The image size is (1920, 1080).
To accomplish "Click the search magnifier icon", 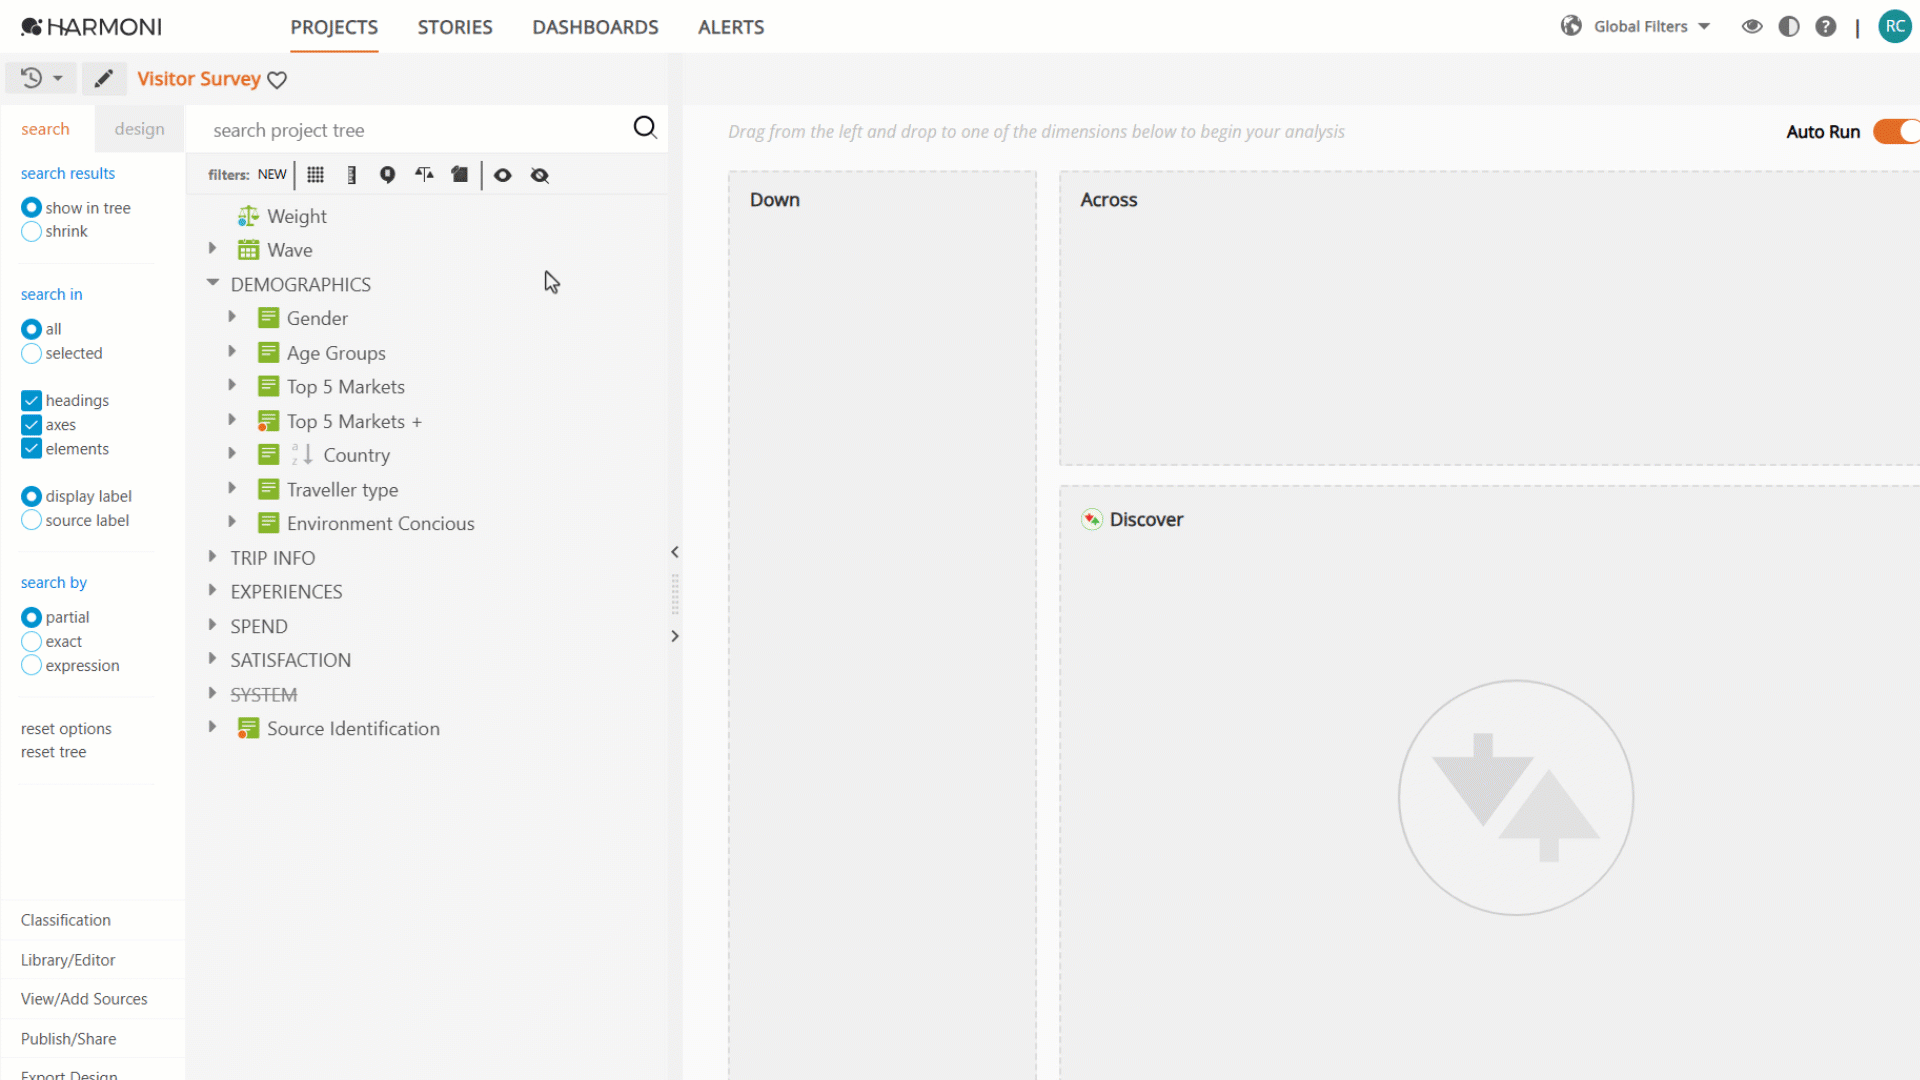I will click(x=645, y=127).
